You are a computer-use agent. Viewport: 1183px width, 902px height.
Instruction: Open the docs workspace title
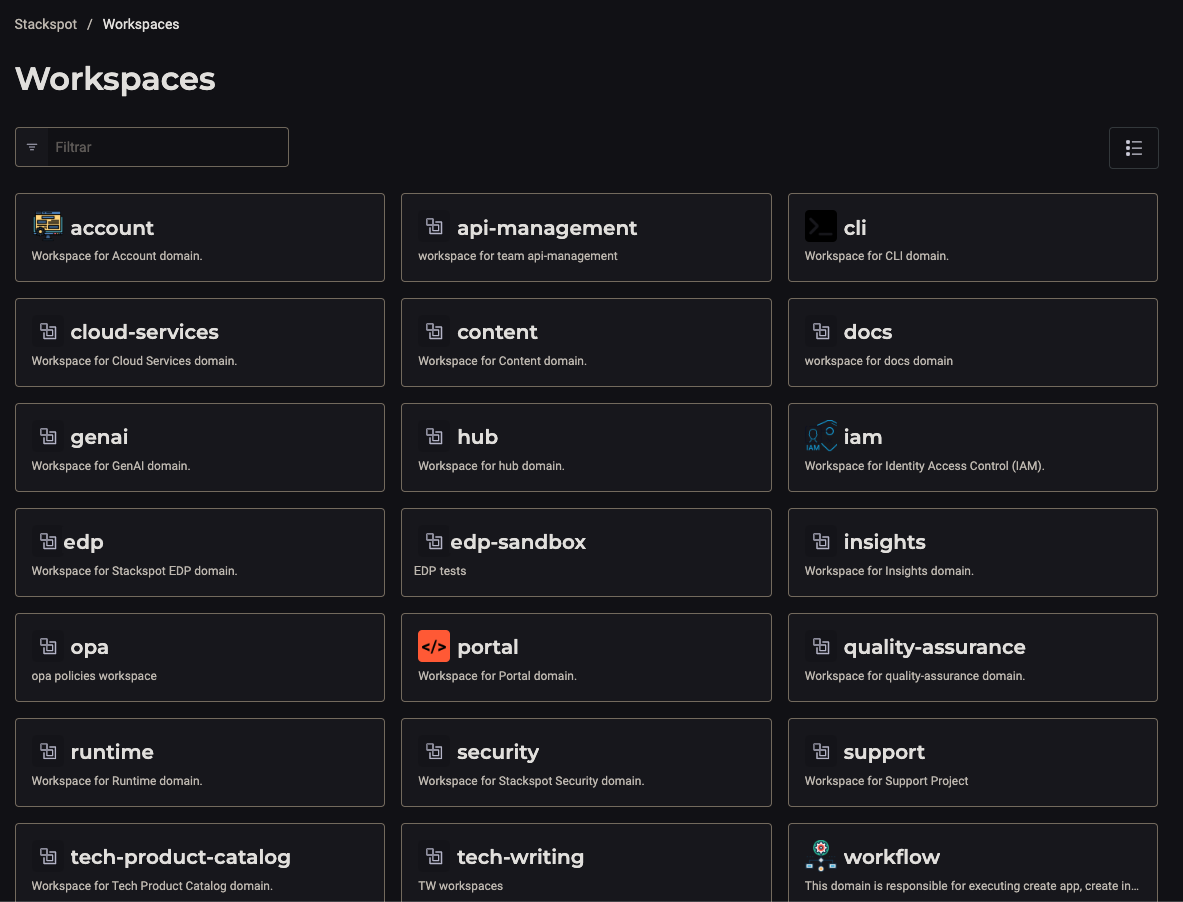click(868, 332)
